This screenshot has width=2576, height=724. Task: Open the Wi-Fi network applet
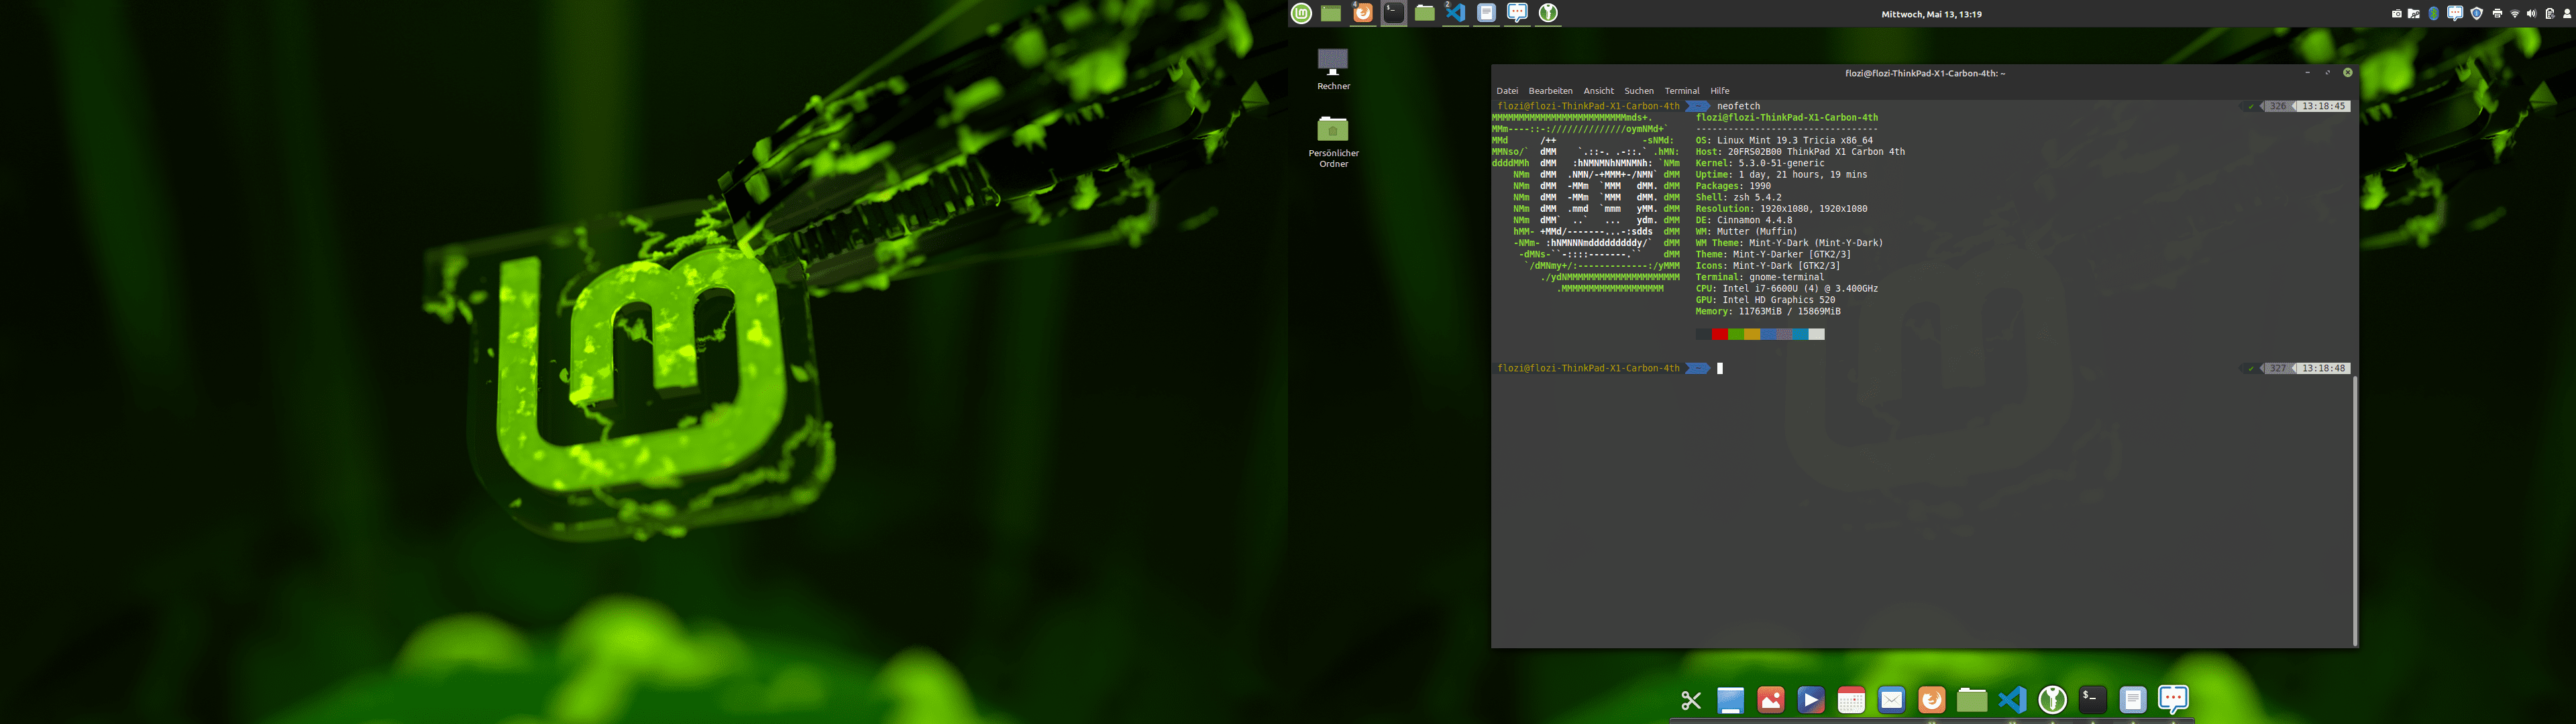pyautogui.click(x=2515, y=14)
